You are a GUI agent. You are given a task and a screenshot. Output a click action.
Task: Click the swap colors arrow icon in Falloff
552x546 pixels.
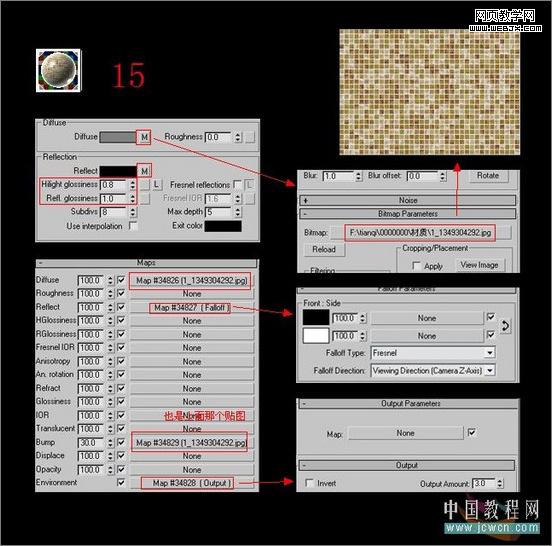pyautogui.click(x=505, y=326)
